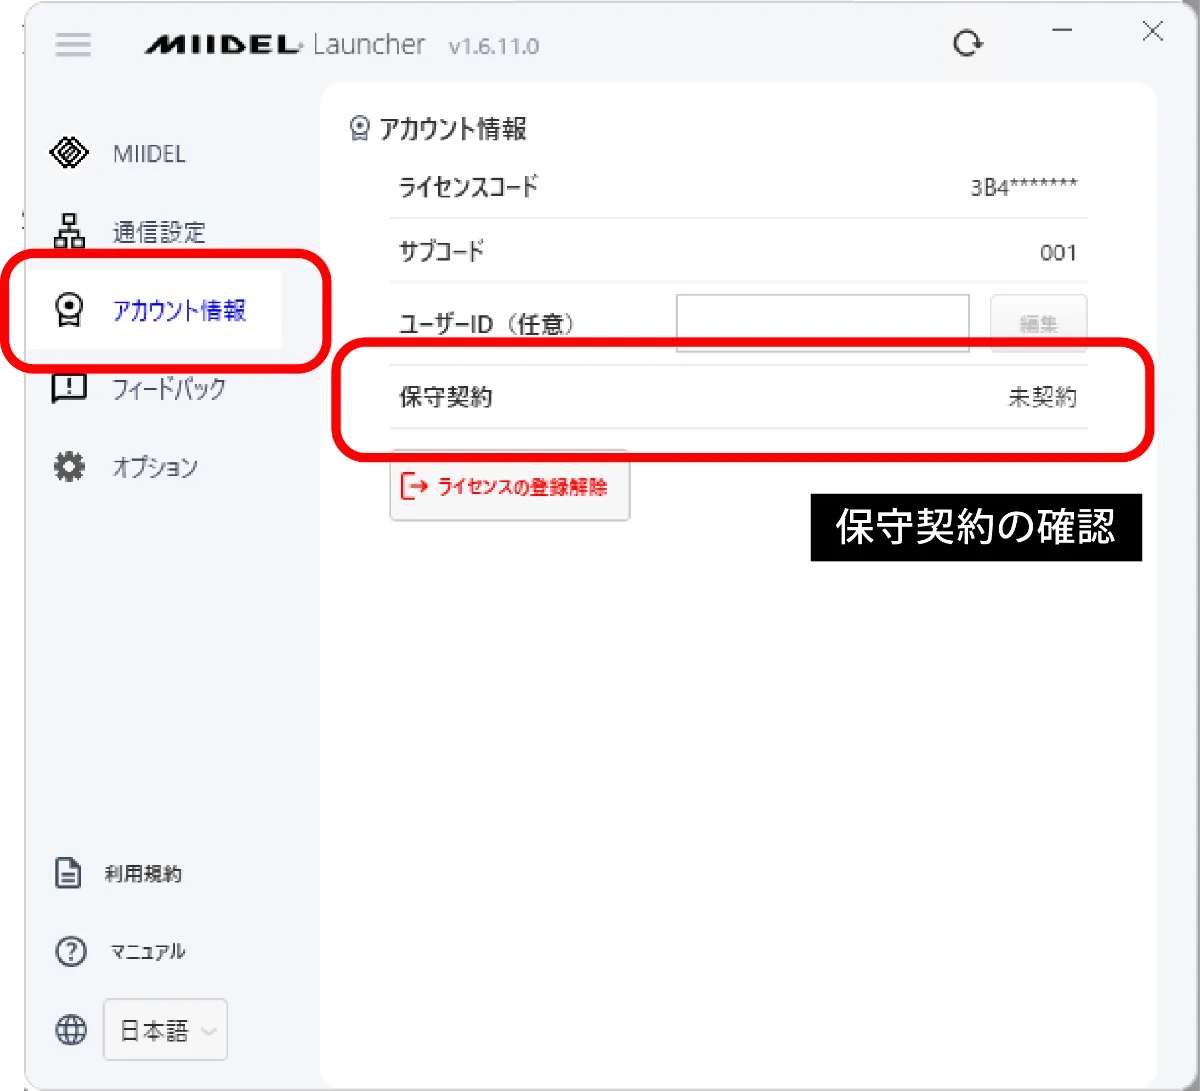Click ライセンスの登録解除 button
Viewport: 1200px width, 1091px height.
tap(509, 485)
